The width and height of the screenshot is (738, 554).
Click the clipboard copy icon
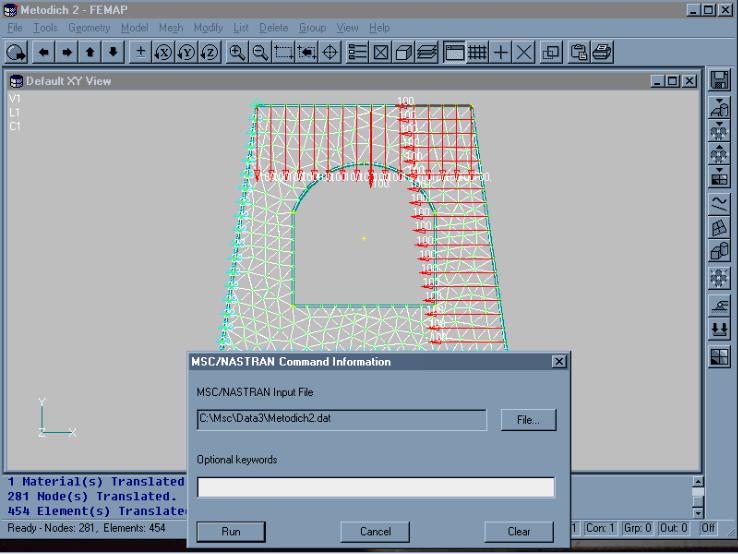[x=578, y=52]
